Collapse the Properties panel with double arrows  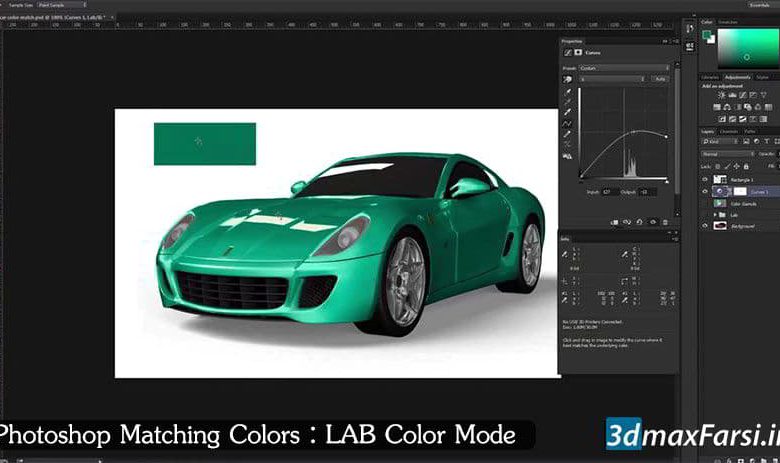pos(665,41)
